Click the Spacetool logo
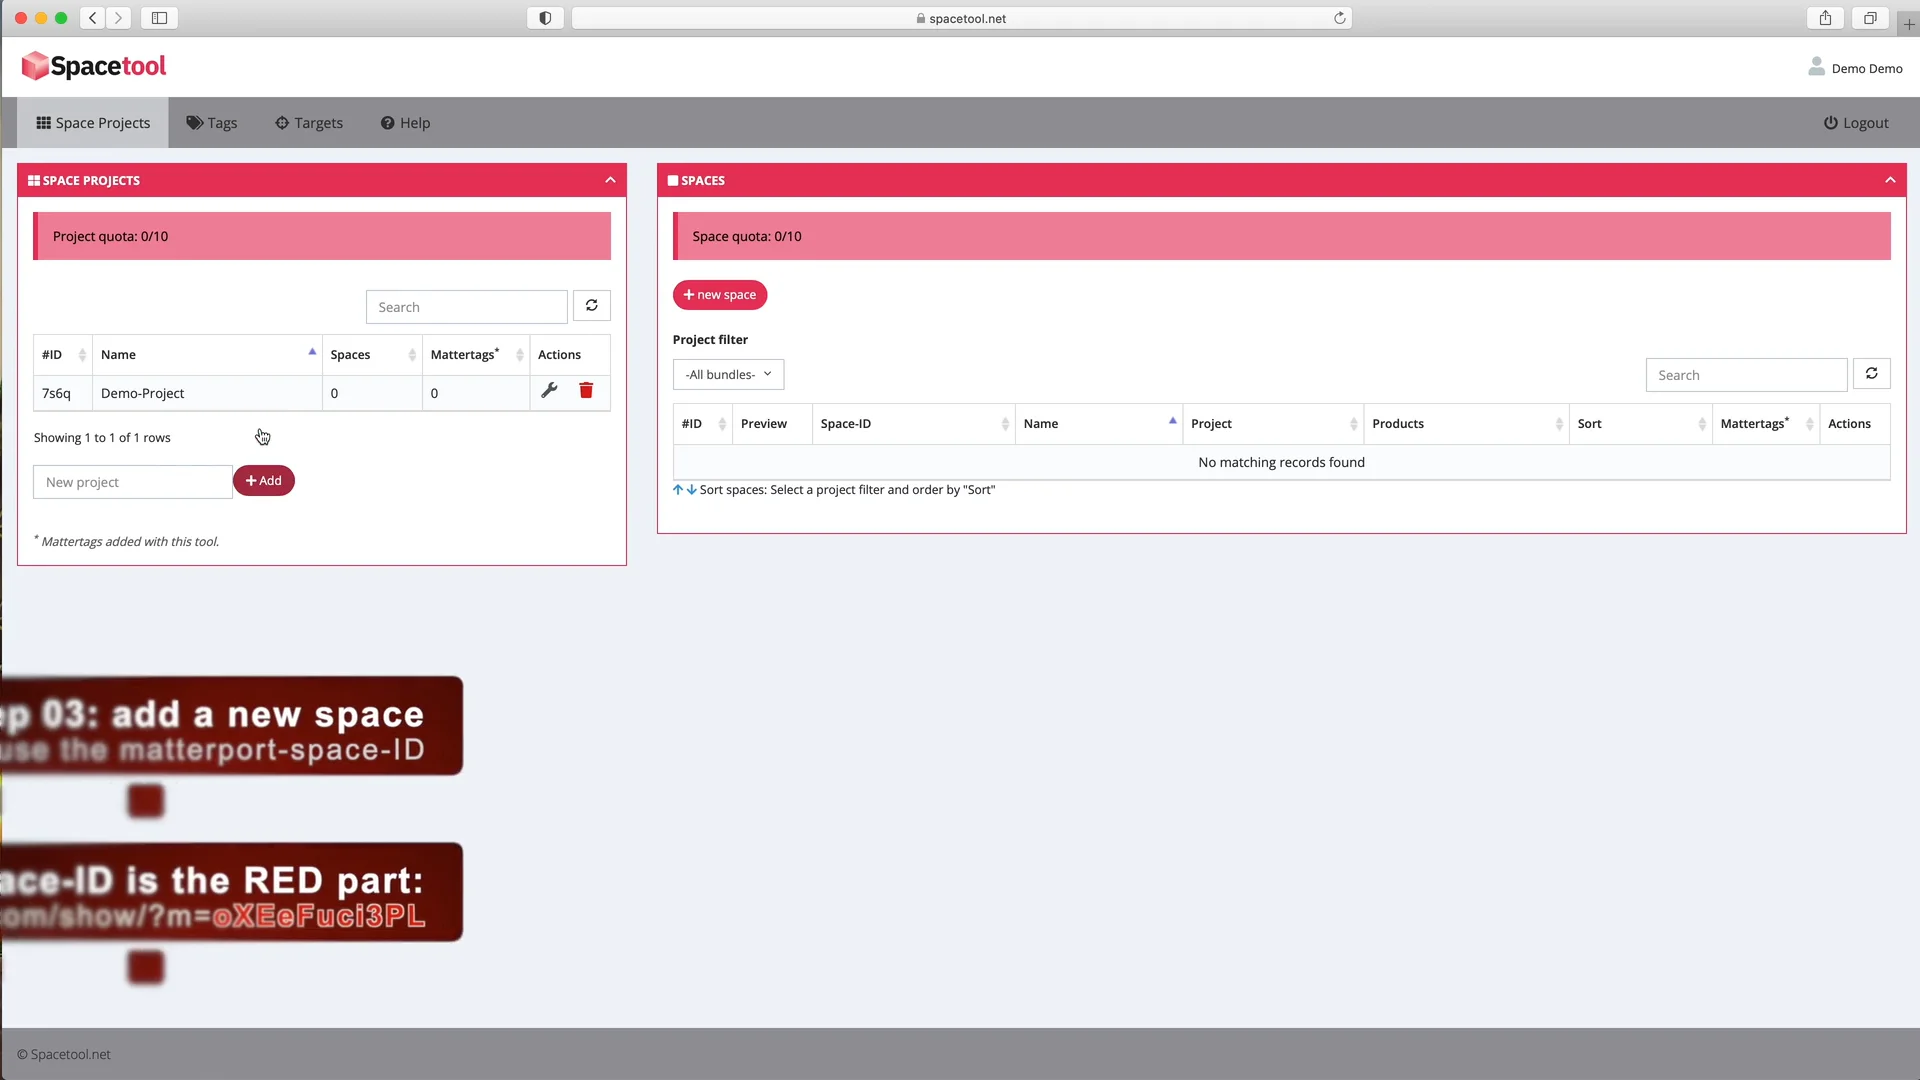 pos(94,66)
